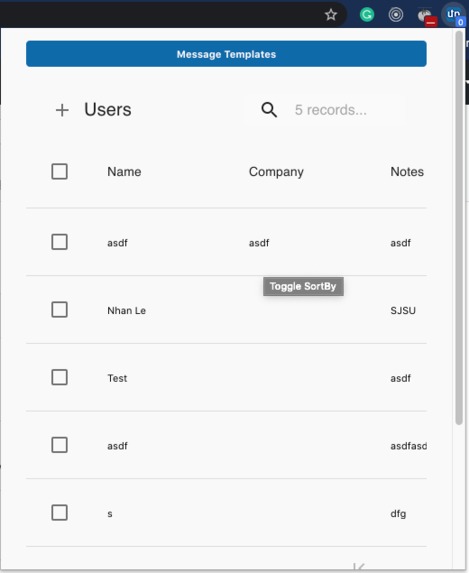Image resolution: width=469 pixels, height=573 pixels.
Task: Click the search magnifier icon
Action: pos(269,110)
